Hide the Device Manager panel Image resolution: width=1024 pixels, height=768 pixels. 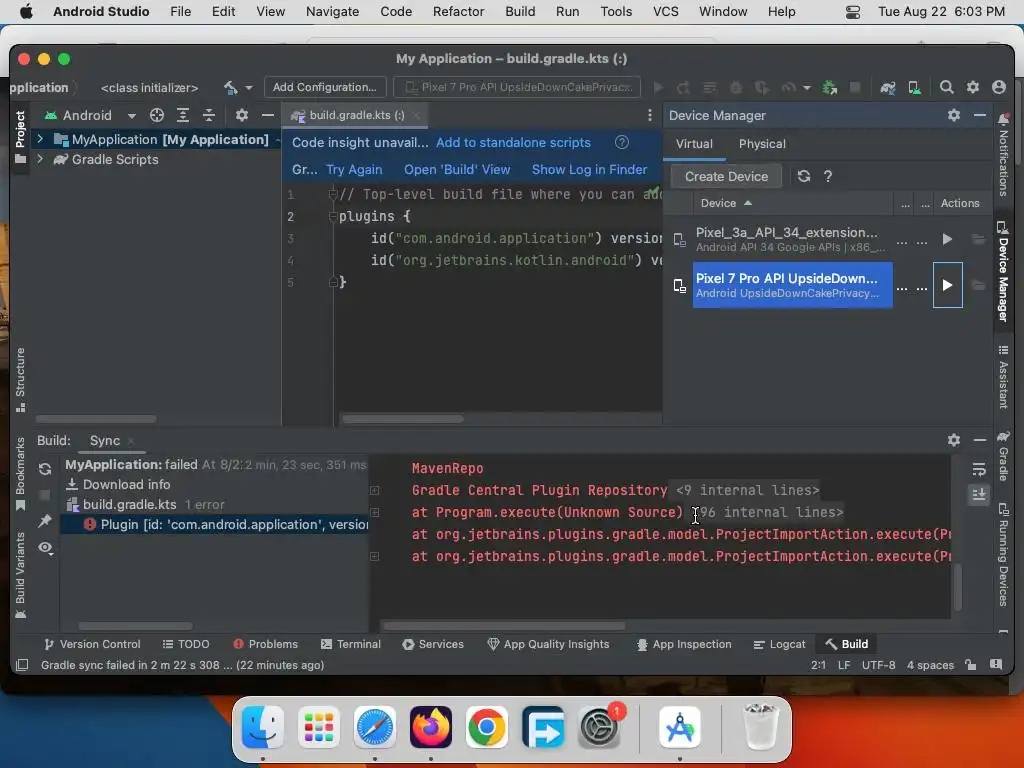click(980, 116)
